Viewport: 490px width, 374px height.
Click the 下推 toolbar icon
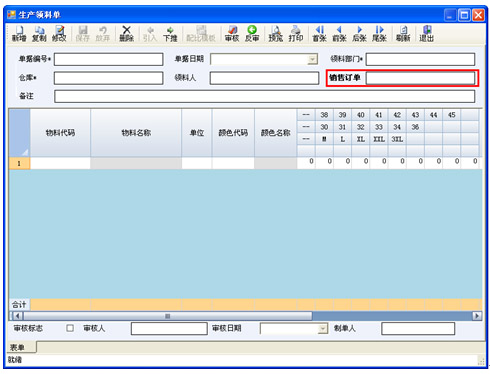coord(170,34)
